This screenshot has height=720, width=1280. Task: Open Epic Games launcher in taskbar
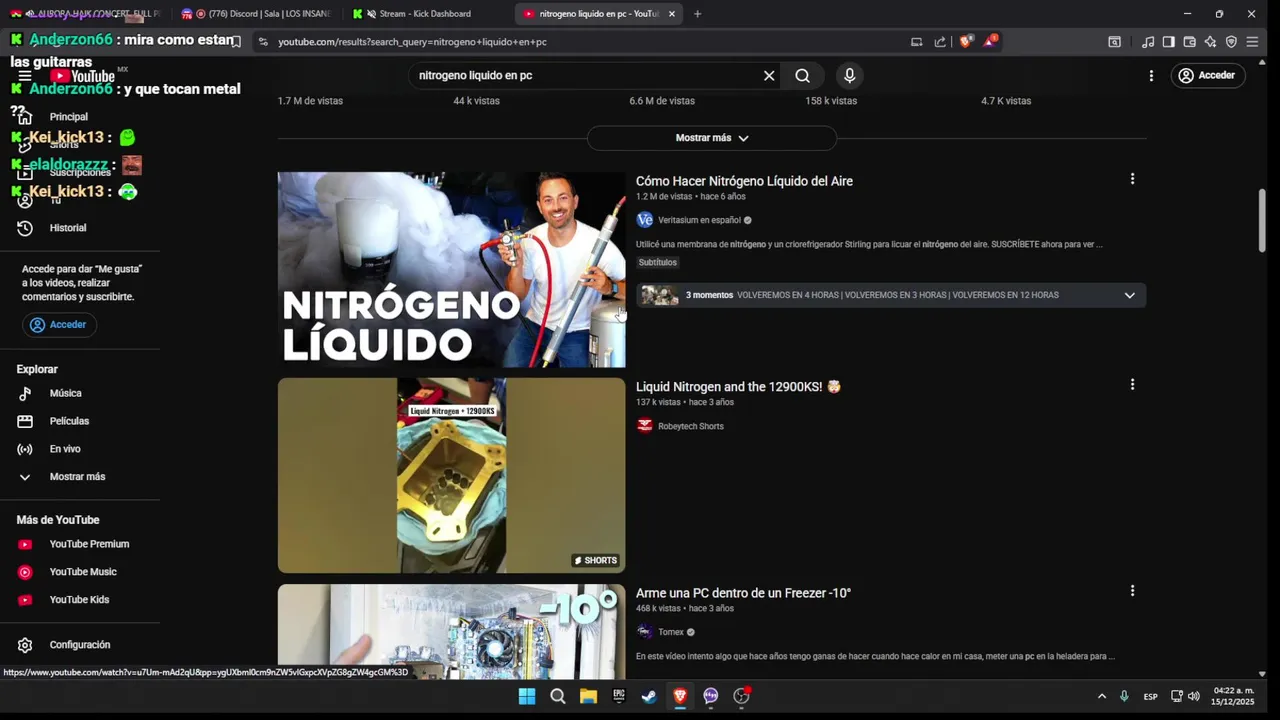[619, 696]
